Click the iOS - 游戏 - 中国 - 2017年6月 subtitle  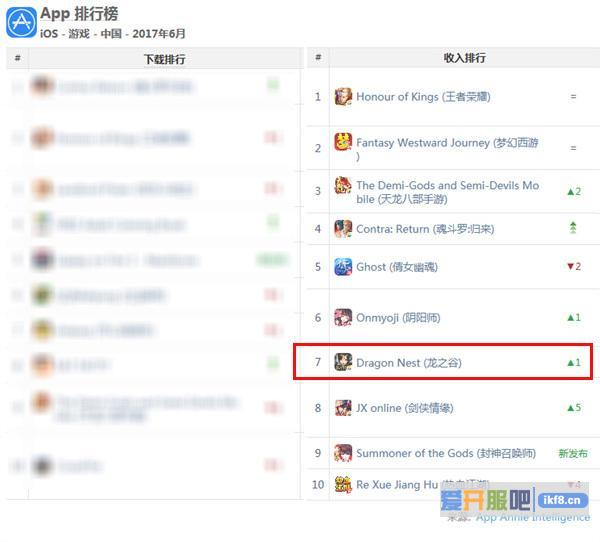tap(112, 34)
